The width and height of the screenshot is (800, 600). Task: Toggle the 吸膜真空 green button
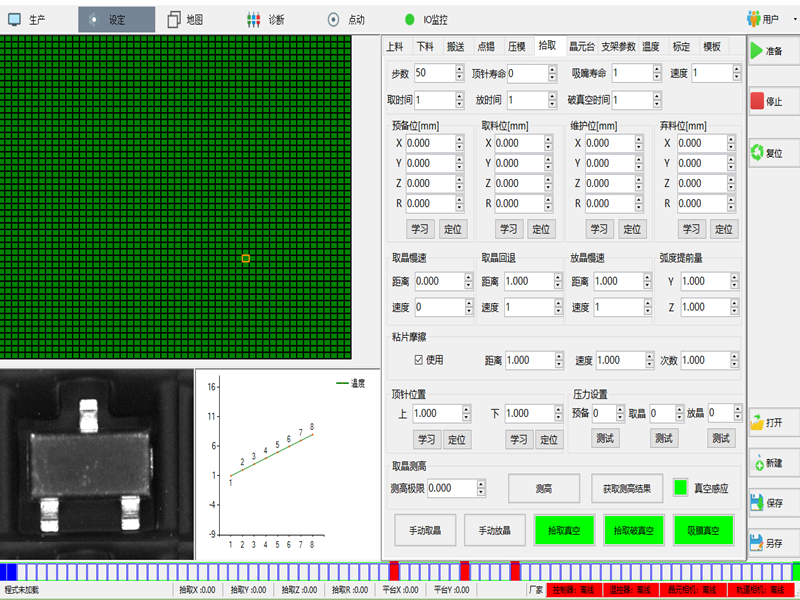click(x=704, y=531)
